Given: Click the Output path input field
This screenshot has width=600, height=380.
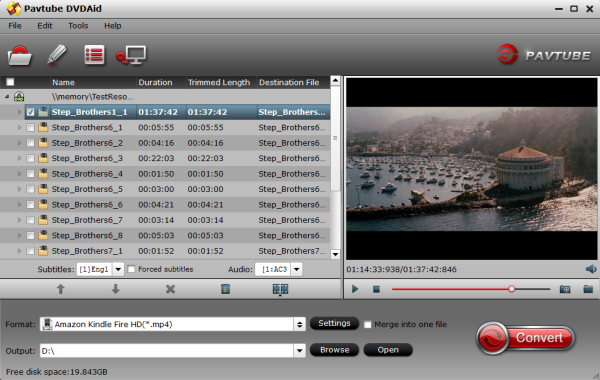Looking at the screenshot, I should pyautogui.click(x=167, y=351).
